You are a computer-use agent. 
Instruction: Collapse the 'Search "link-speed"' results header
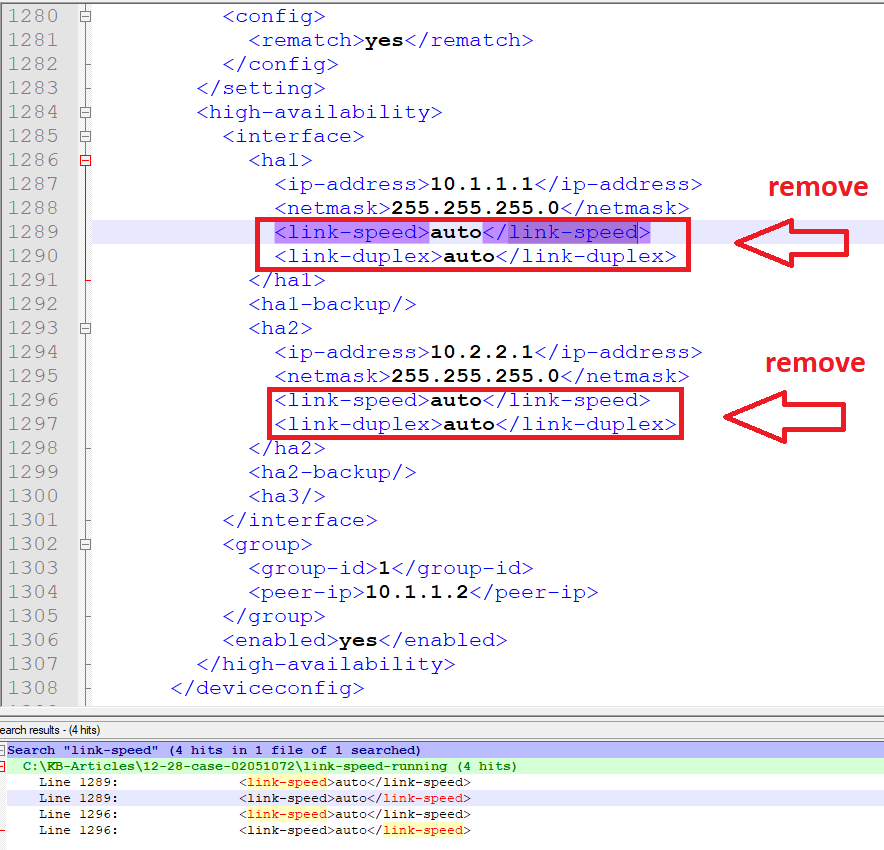pyautogui.click(x=2, y=750)
